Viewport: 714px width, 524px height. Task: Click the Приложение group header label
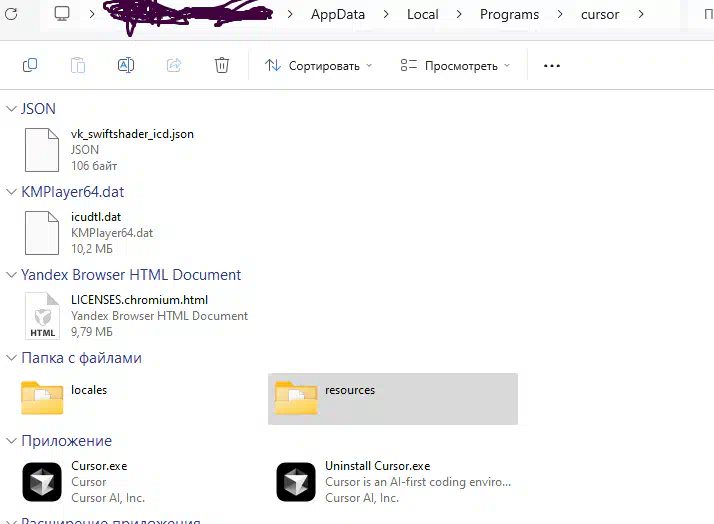click(66, 441)
